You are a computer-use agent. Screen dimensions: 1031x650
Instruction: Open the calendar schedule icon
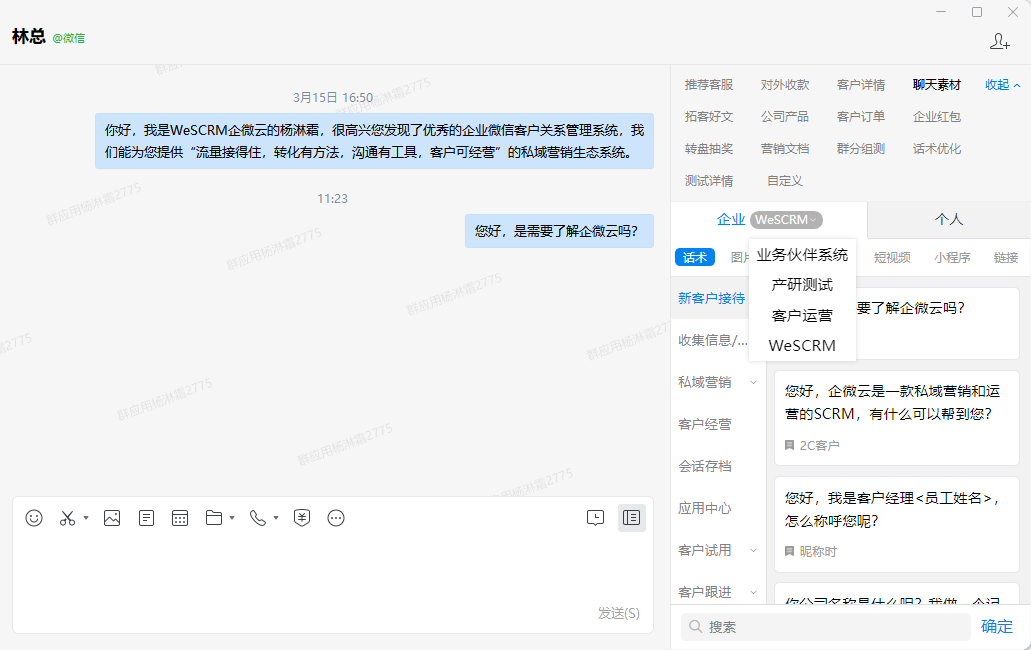pos(180,518)
